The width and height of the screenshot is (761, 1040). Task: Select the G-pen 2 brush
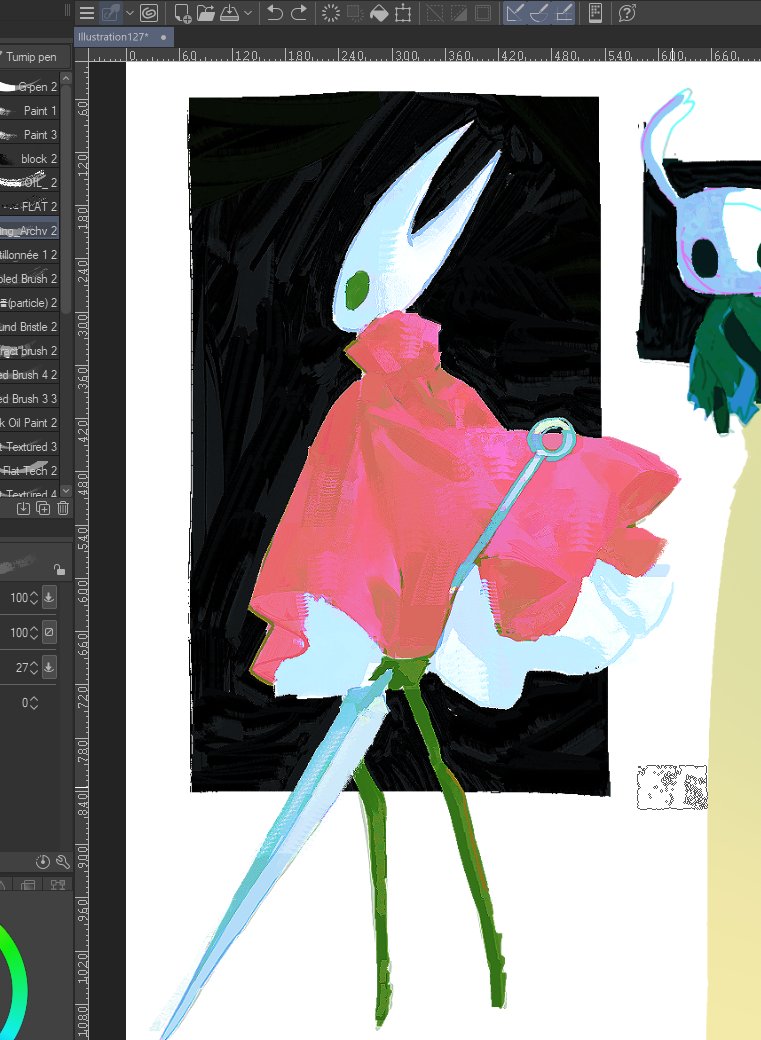(x=29, y=86)
